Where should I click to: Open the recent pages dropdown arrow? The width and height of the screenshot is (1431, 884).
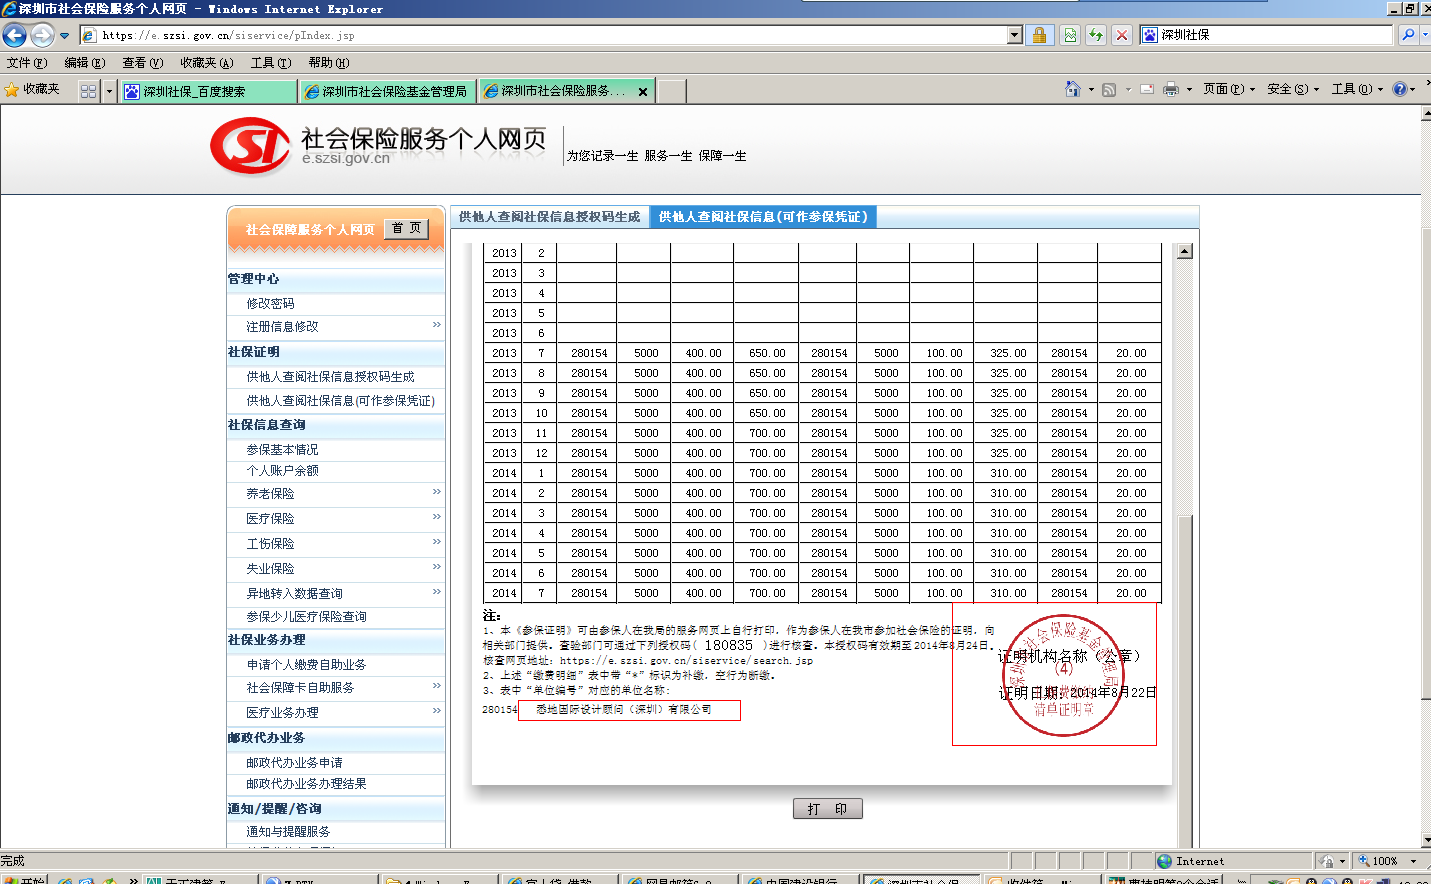65,36
